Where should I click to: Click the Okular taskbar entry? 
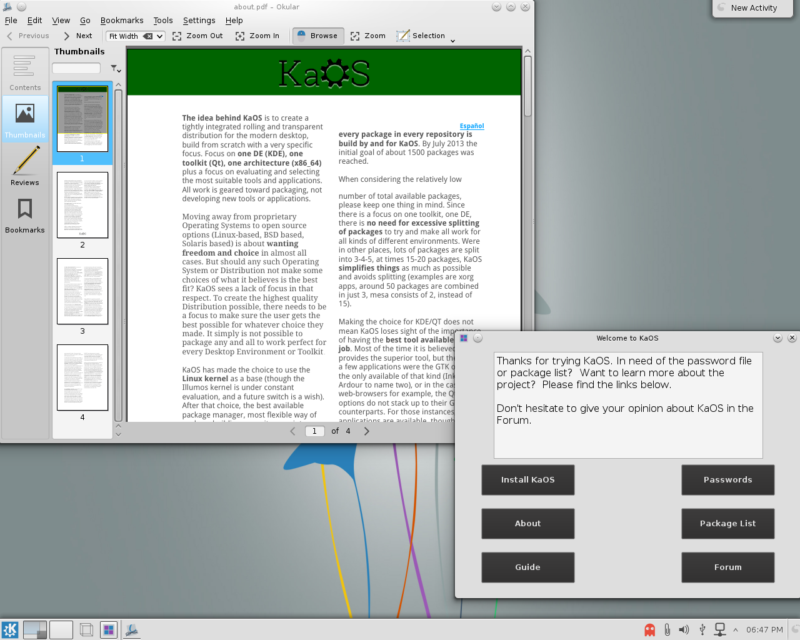tap(132, 630)
